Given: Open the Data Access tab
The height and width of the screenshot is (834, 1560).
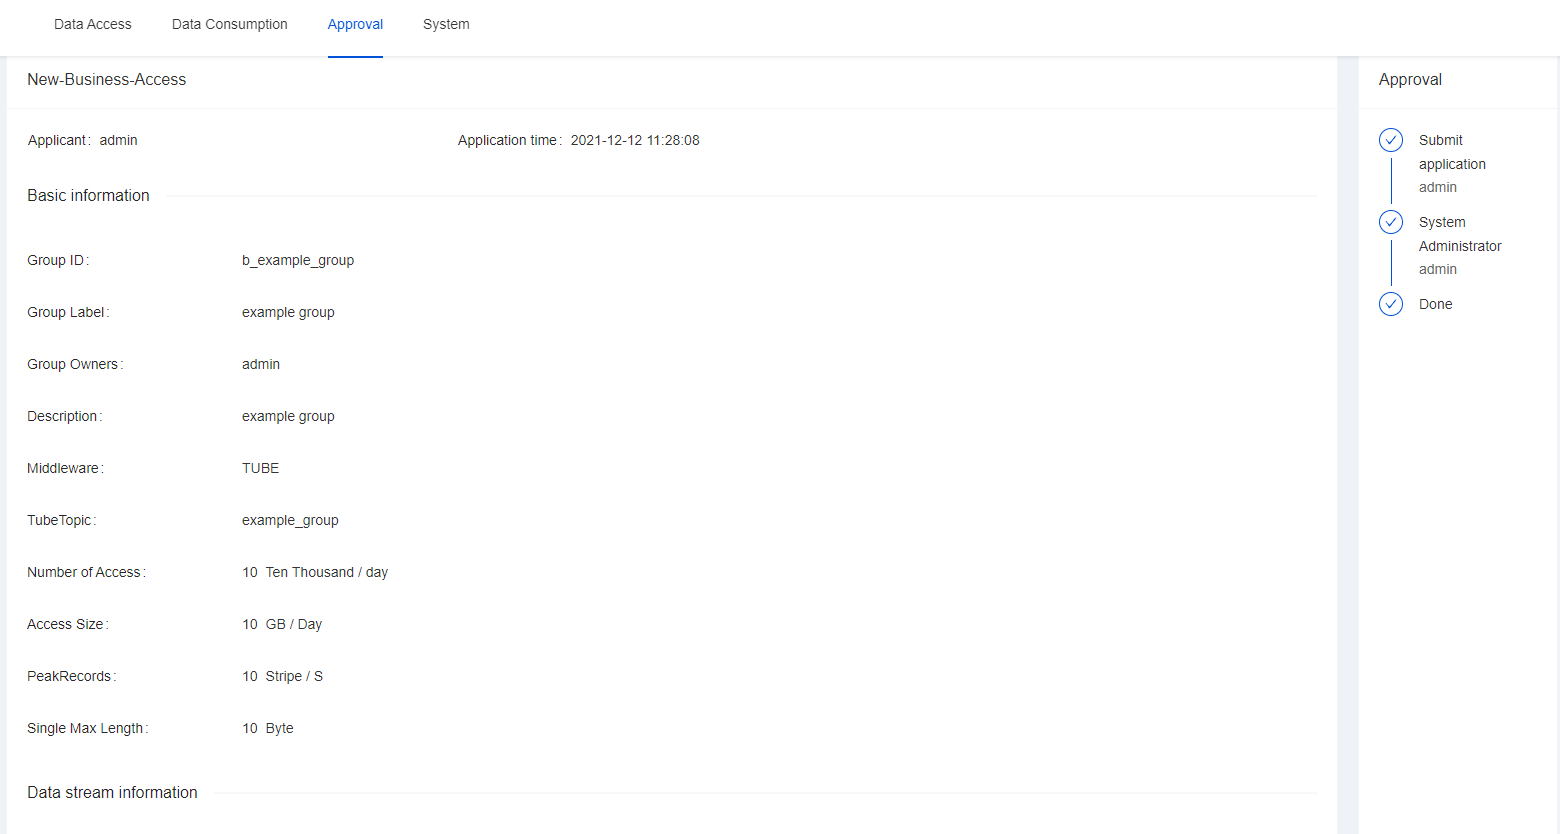Looking at the screenshot, I should 92,24.
